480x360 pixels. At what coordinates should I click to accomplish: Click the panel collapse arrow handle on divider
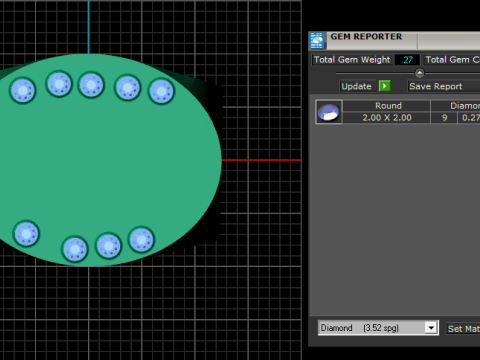(x=419, y=73)
